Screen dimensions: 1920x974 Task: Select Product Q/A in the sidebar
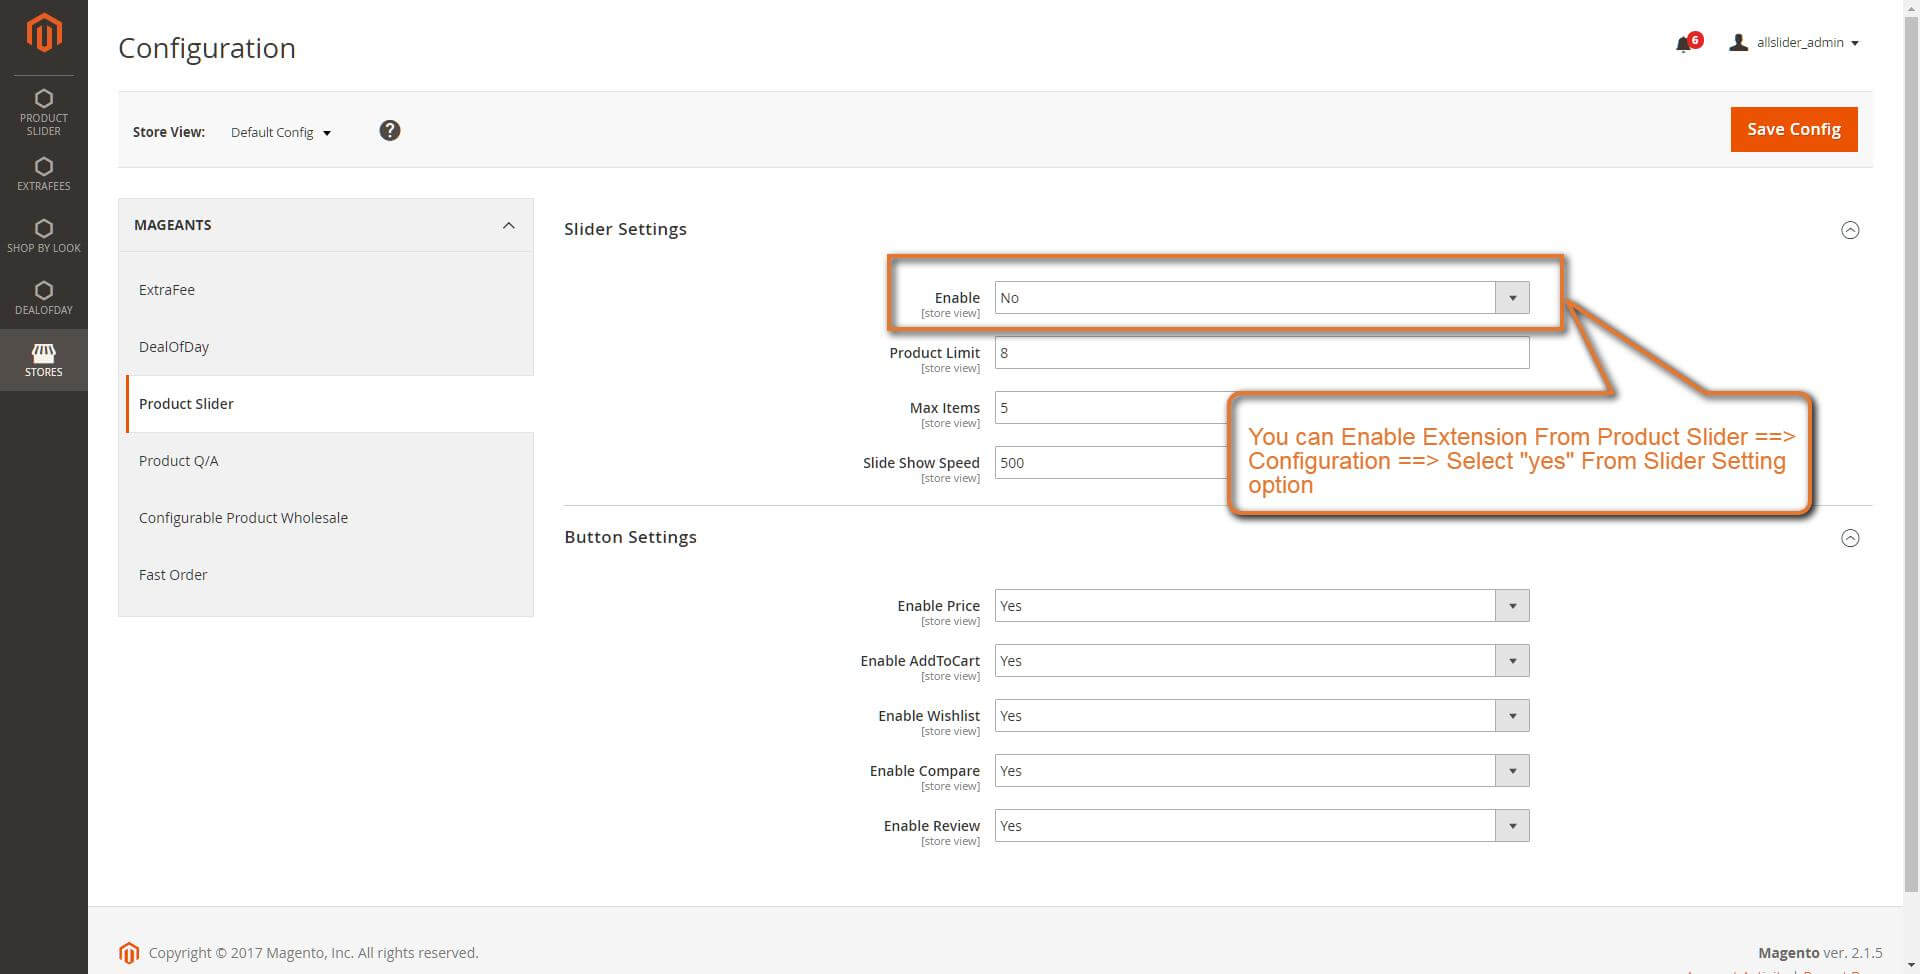coord(180,460)
